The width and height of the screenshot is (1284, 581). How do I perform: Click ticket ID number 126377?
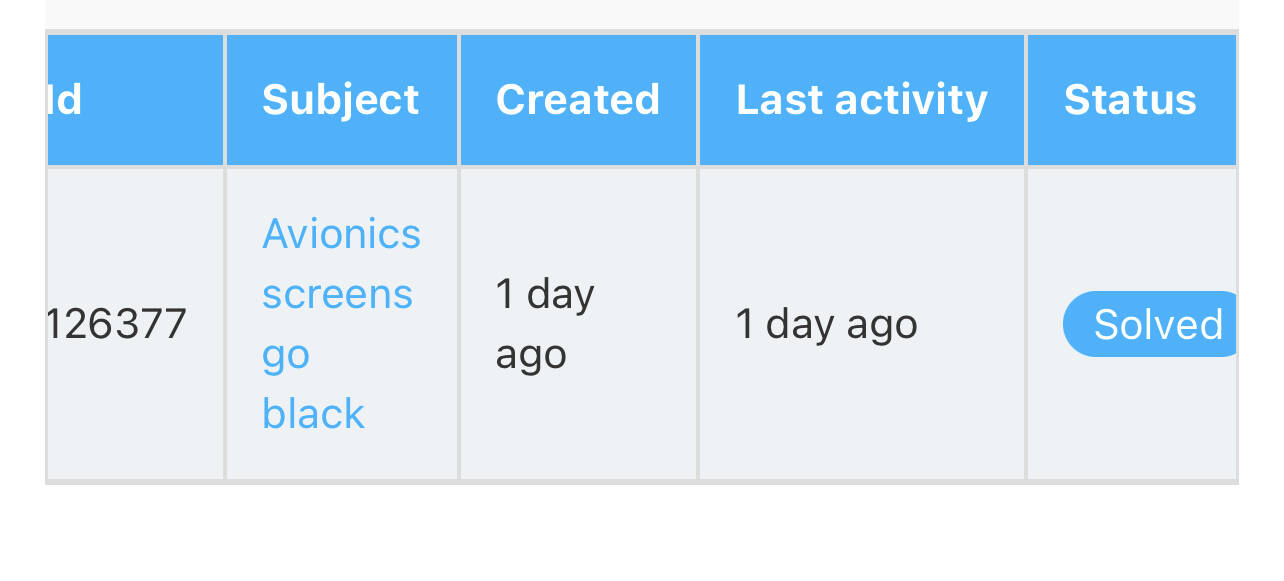coord(117,324)
